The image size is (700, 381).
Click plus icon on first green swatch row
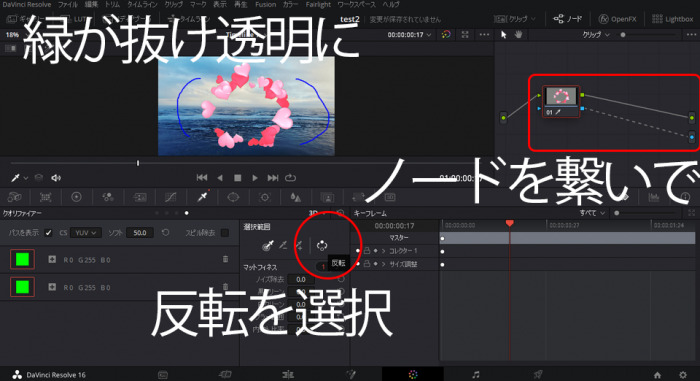coord(52,259)
